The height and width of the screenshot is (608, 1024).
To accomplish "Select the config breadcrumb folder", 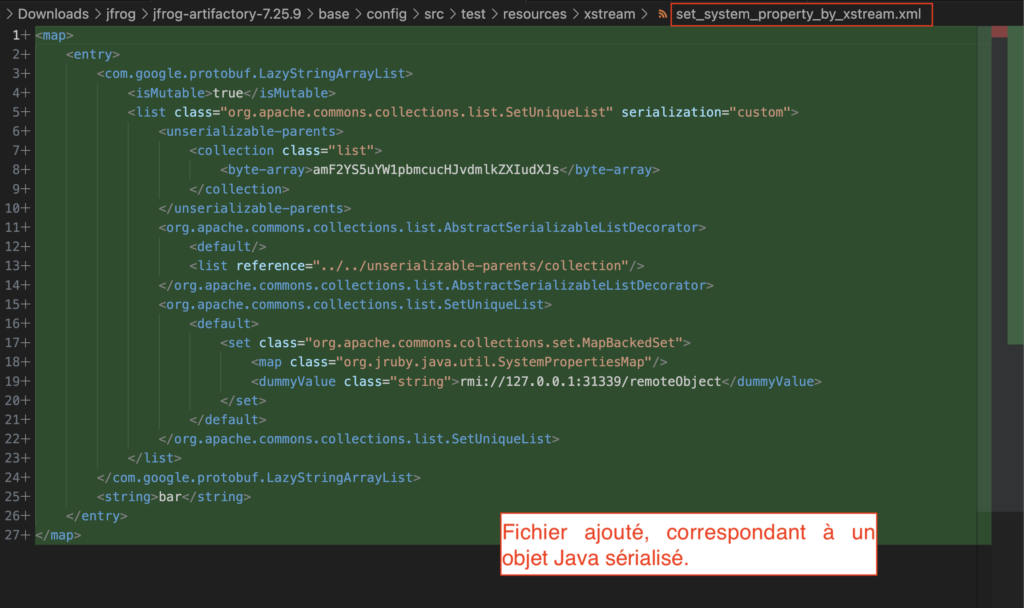I will click(386, 14).
